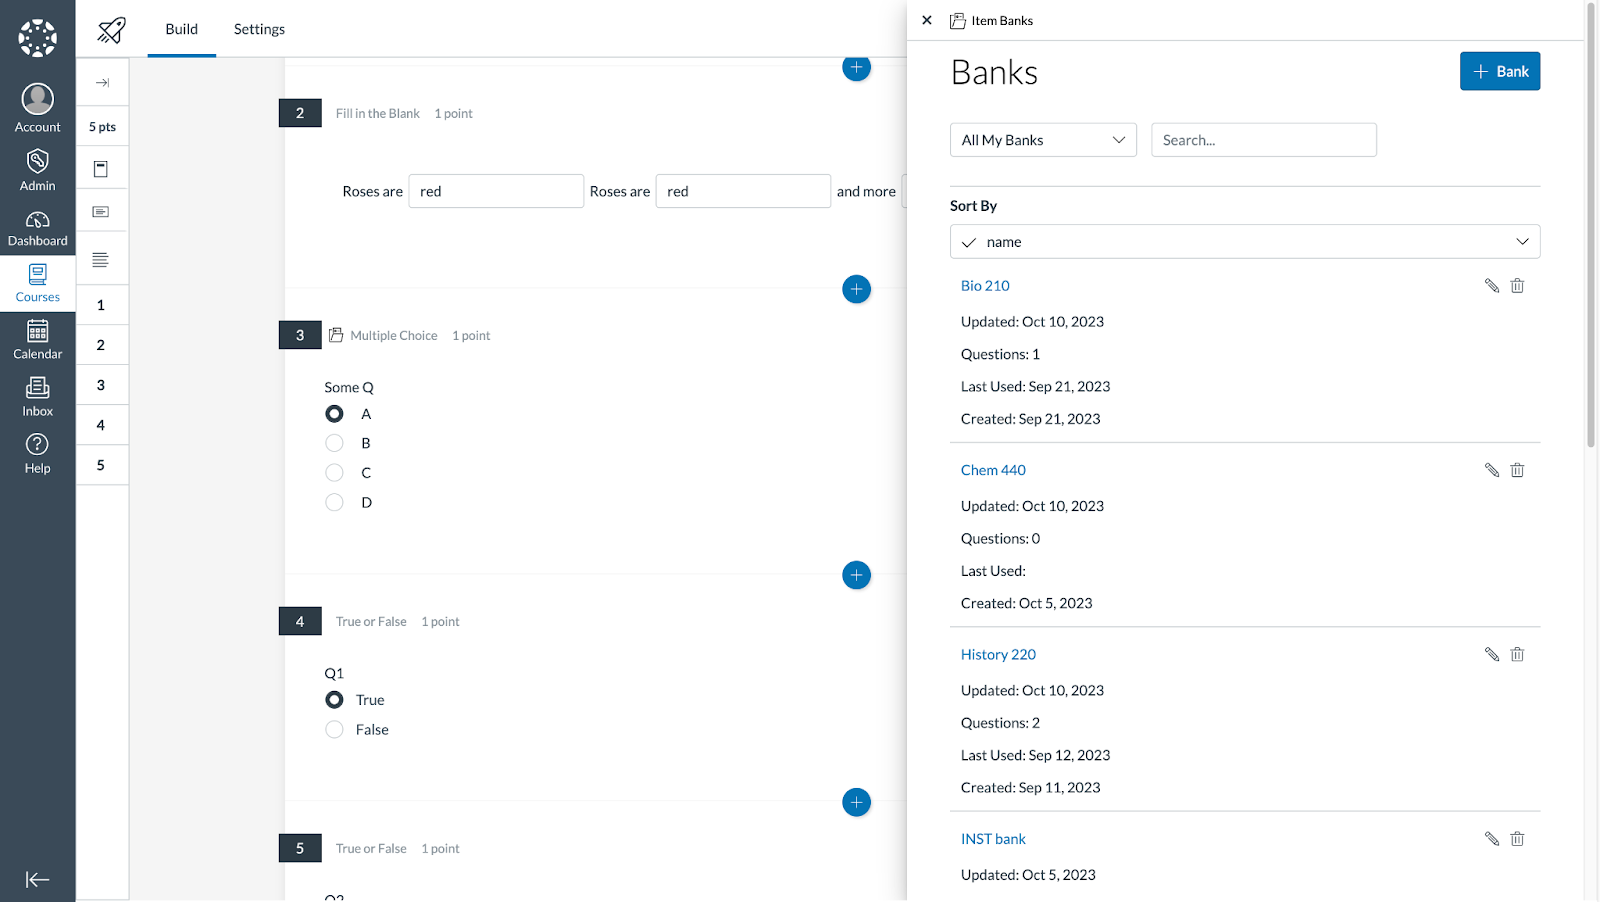This screenshot has width=1600, height=902.
Task: Open the Admin shield icon
Action: [38, 169]
